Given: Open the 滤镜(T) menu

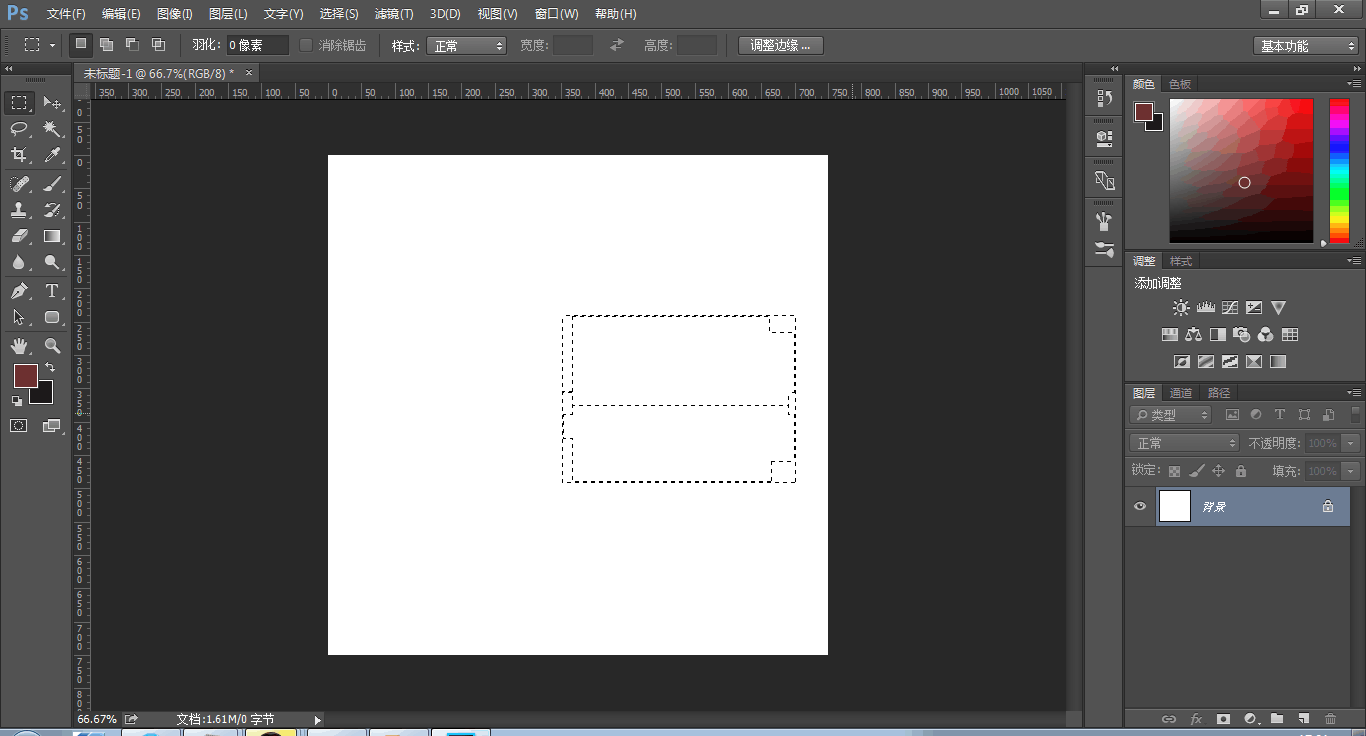Looking at the screenshot, I should tap(394, 14).
